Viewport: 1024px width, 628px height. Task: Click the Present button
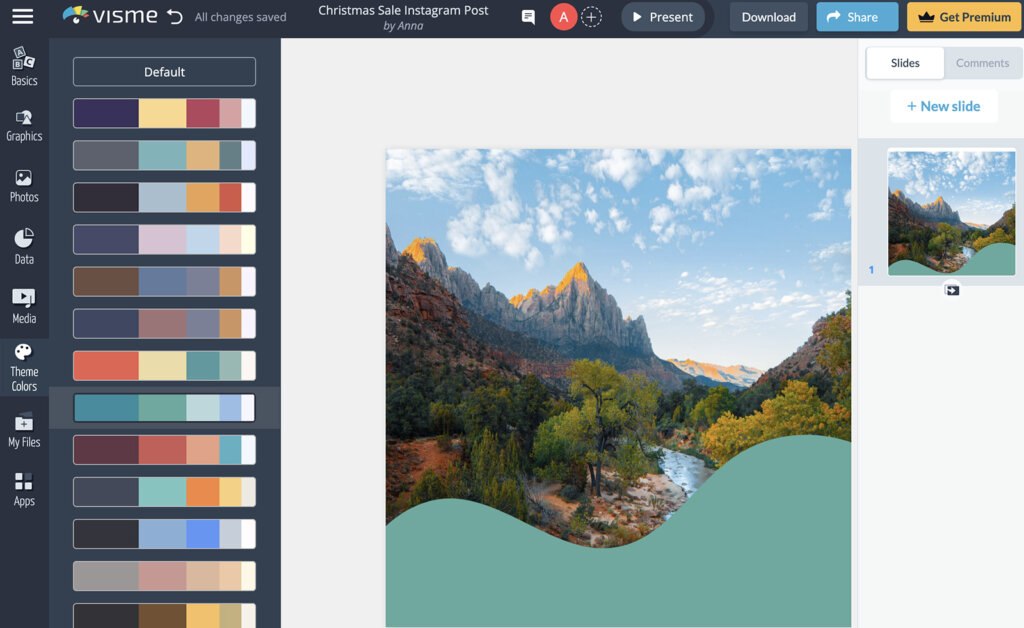663,17
